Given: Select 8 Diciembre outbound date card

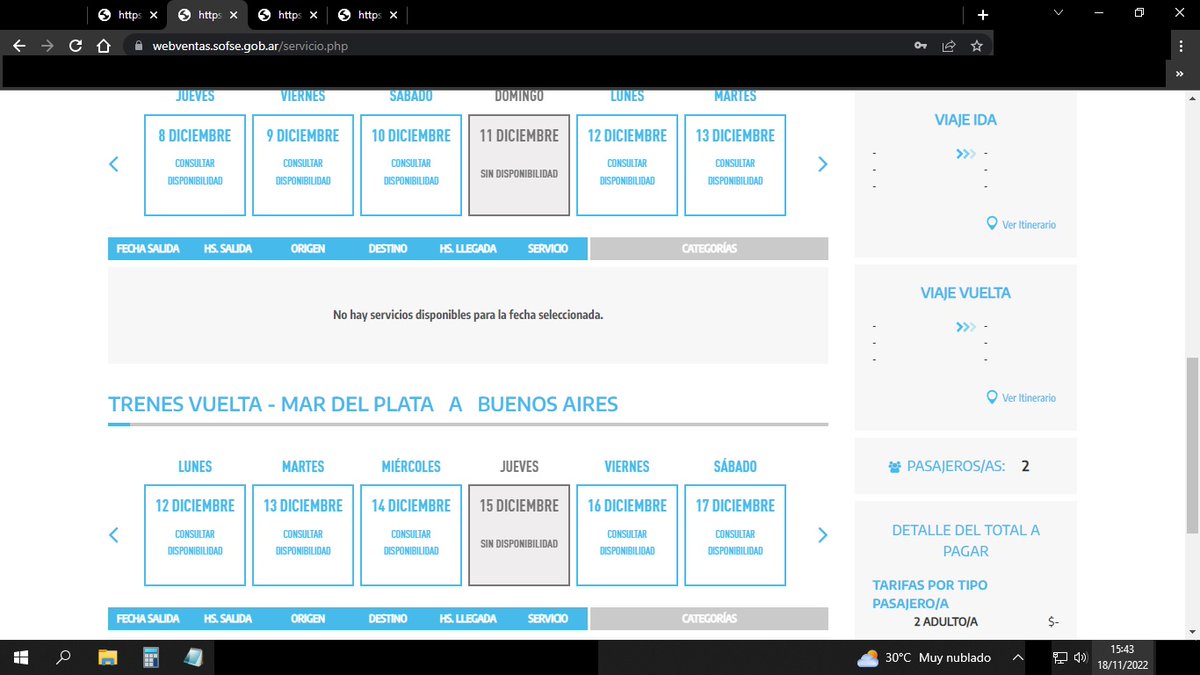Looking at the screenshot, I should click(x=195, y=165).
